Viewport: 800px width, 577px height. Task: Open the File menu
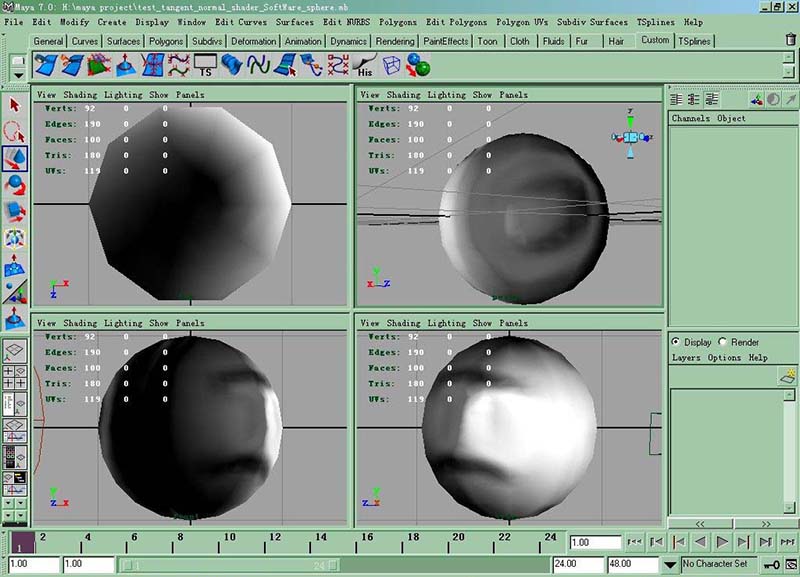13,22
